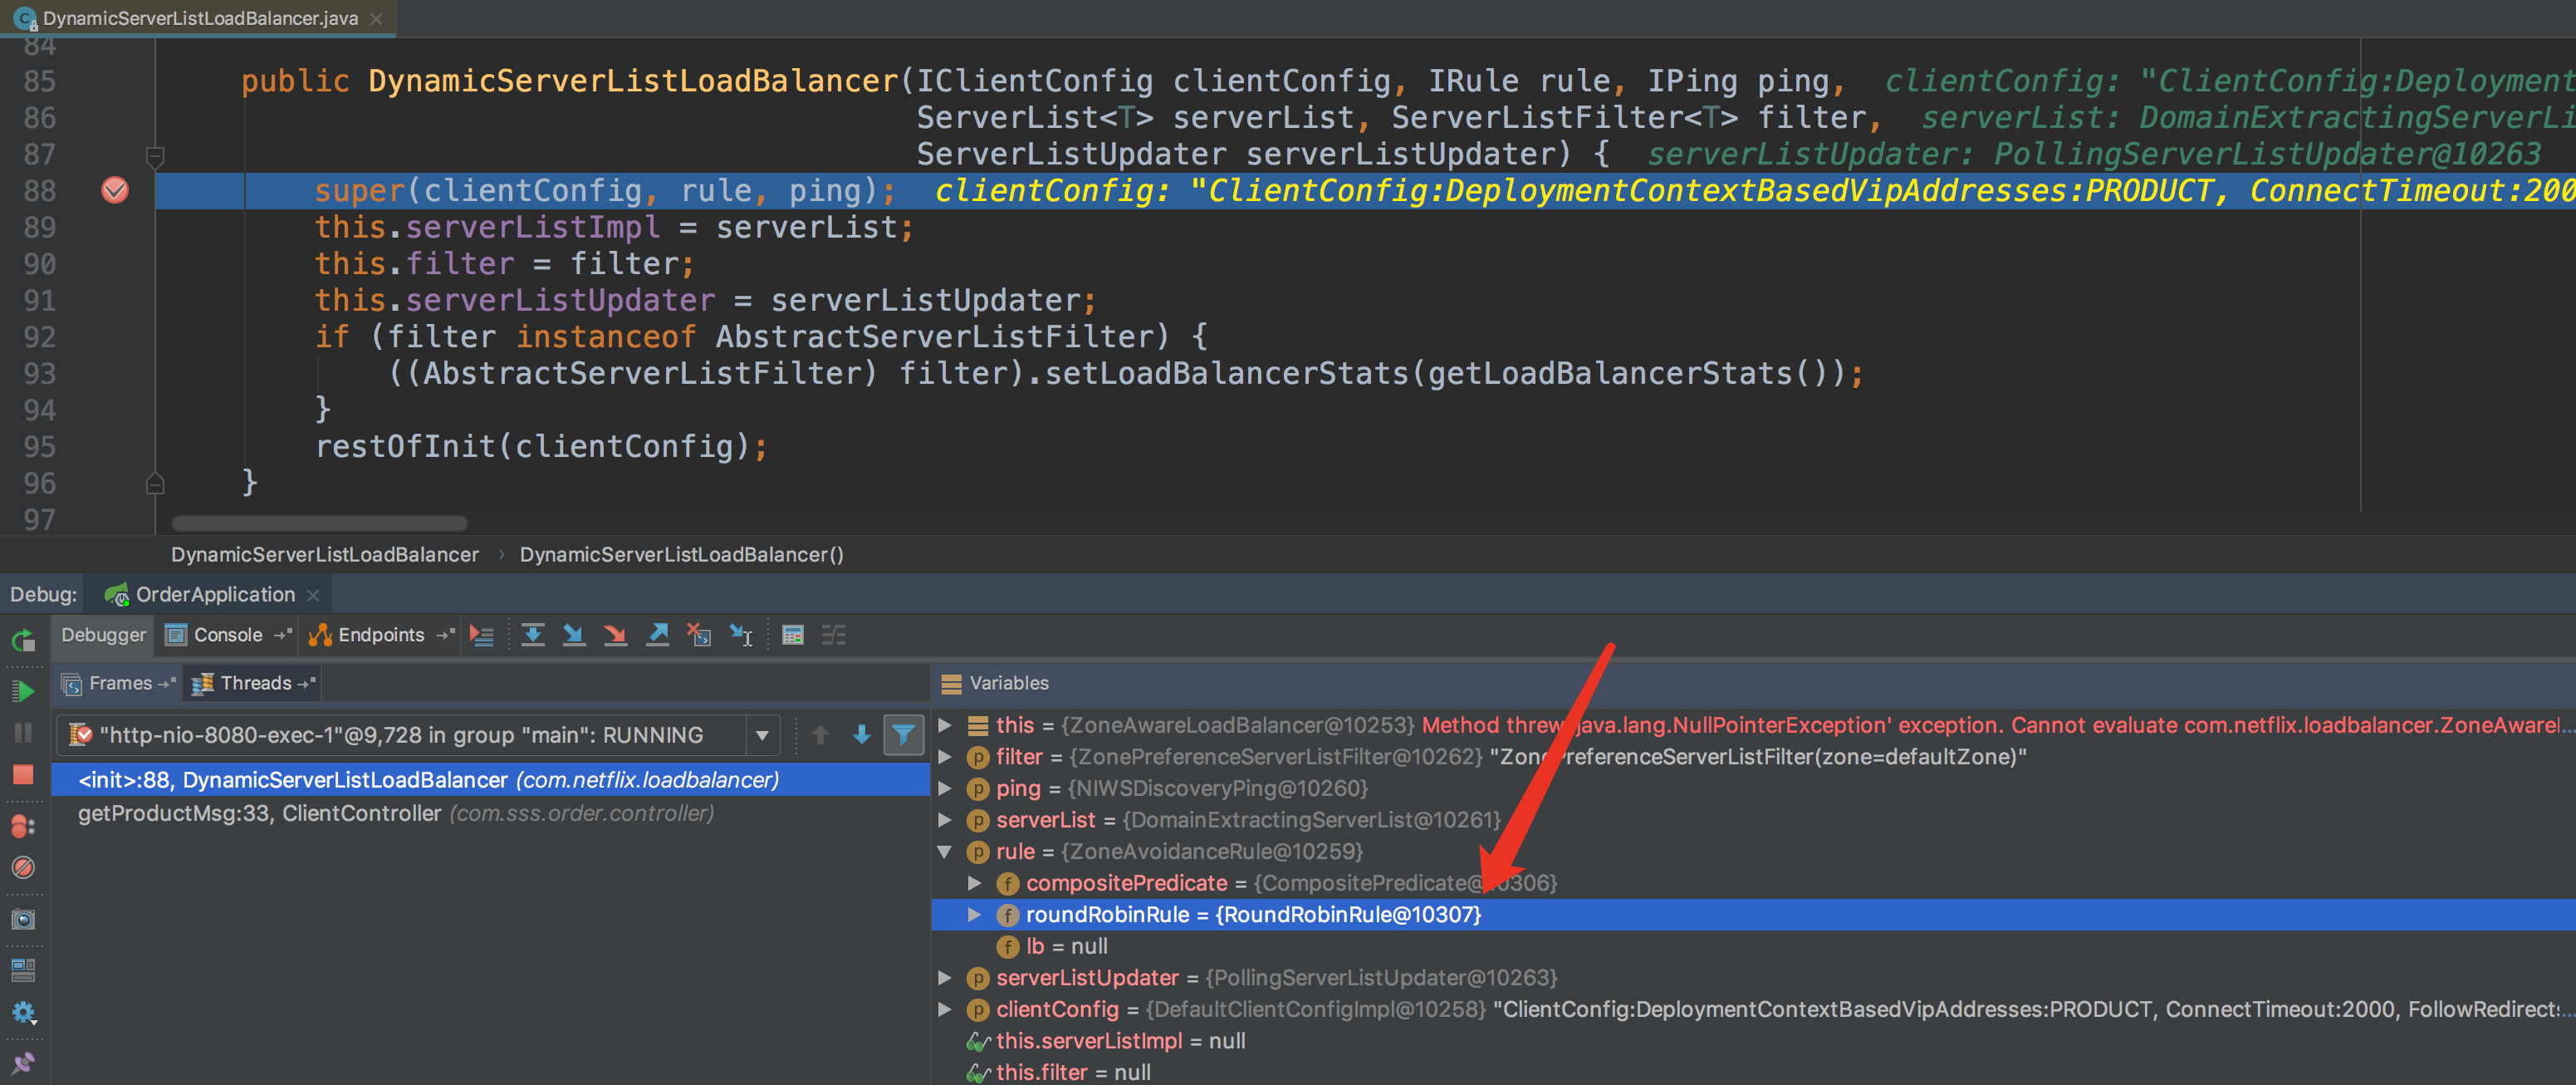Stop the debug session with the red square

click(23, 775)
